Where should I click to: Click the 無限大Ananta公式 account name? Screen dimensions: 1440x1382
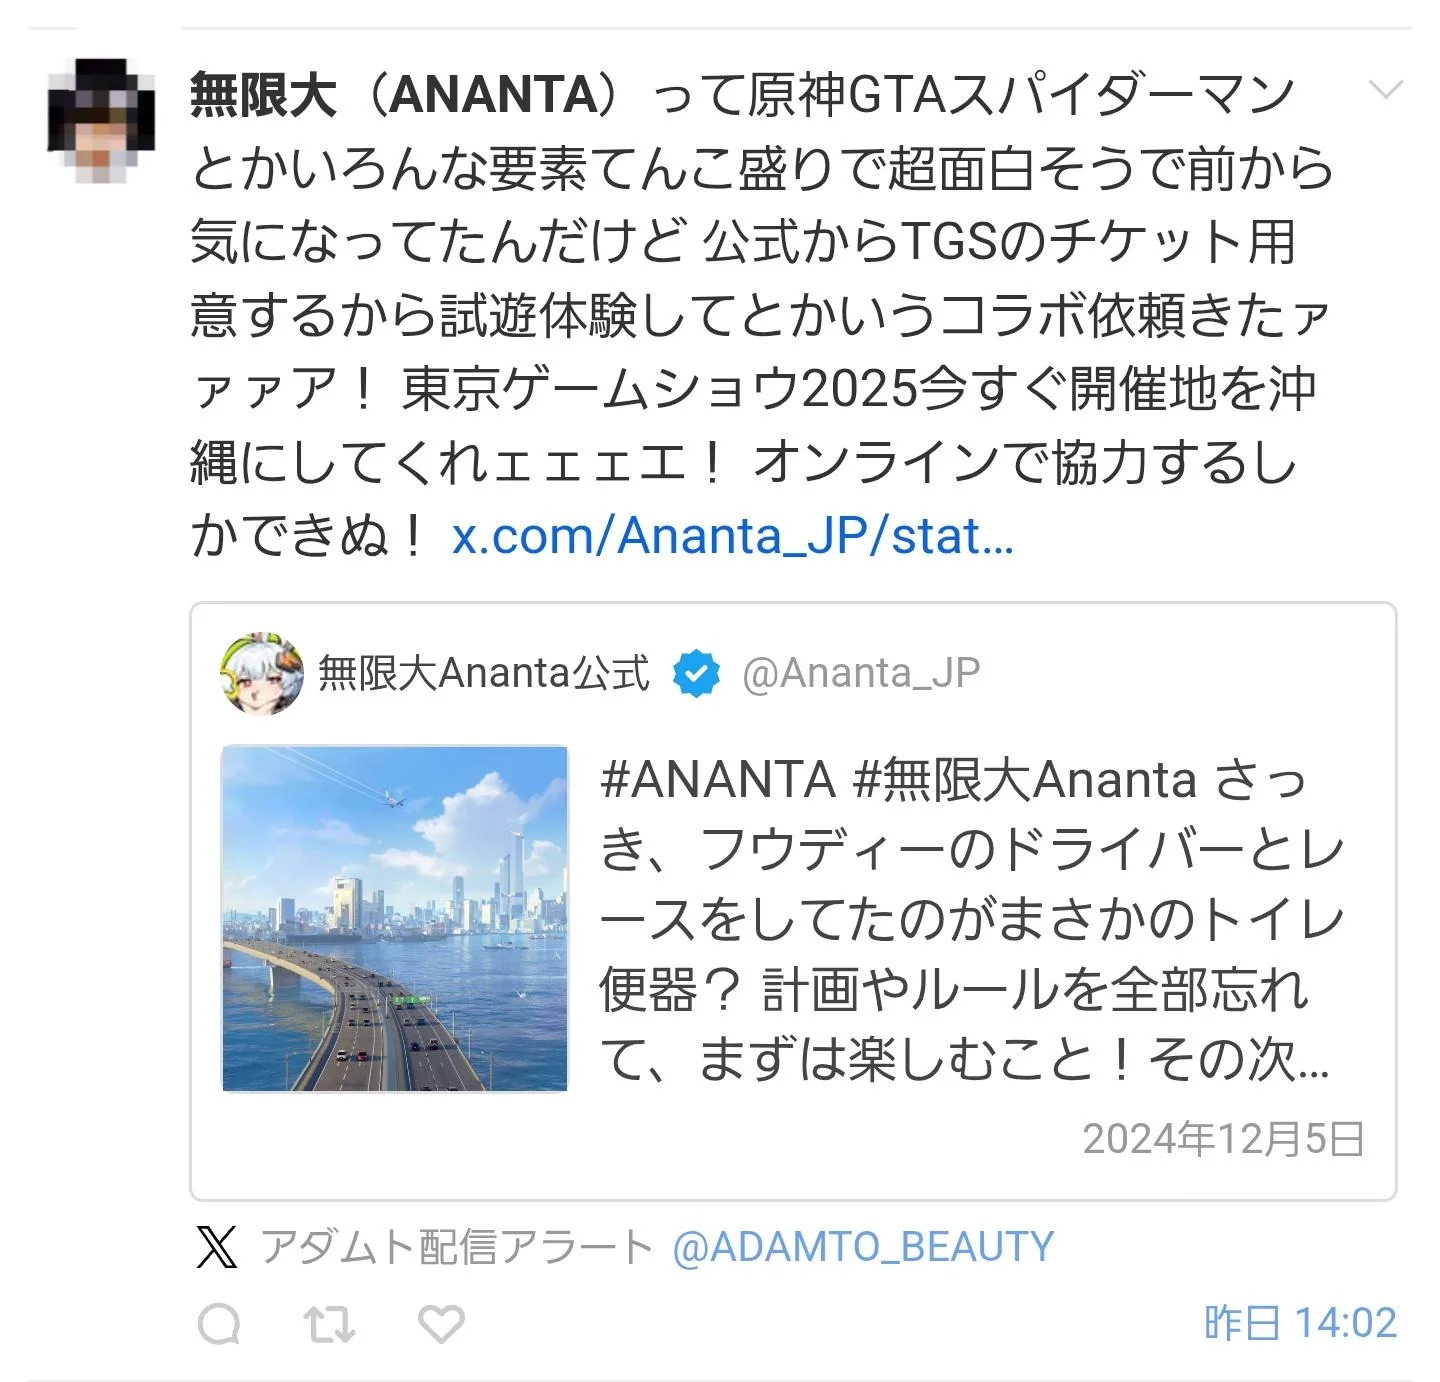(484, 673)
